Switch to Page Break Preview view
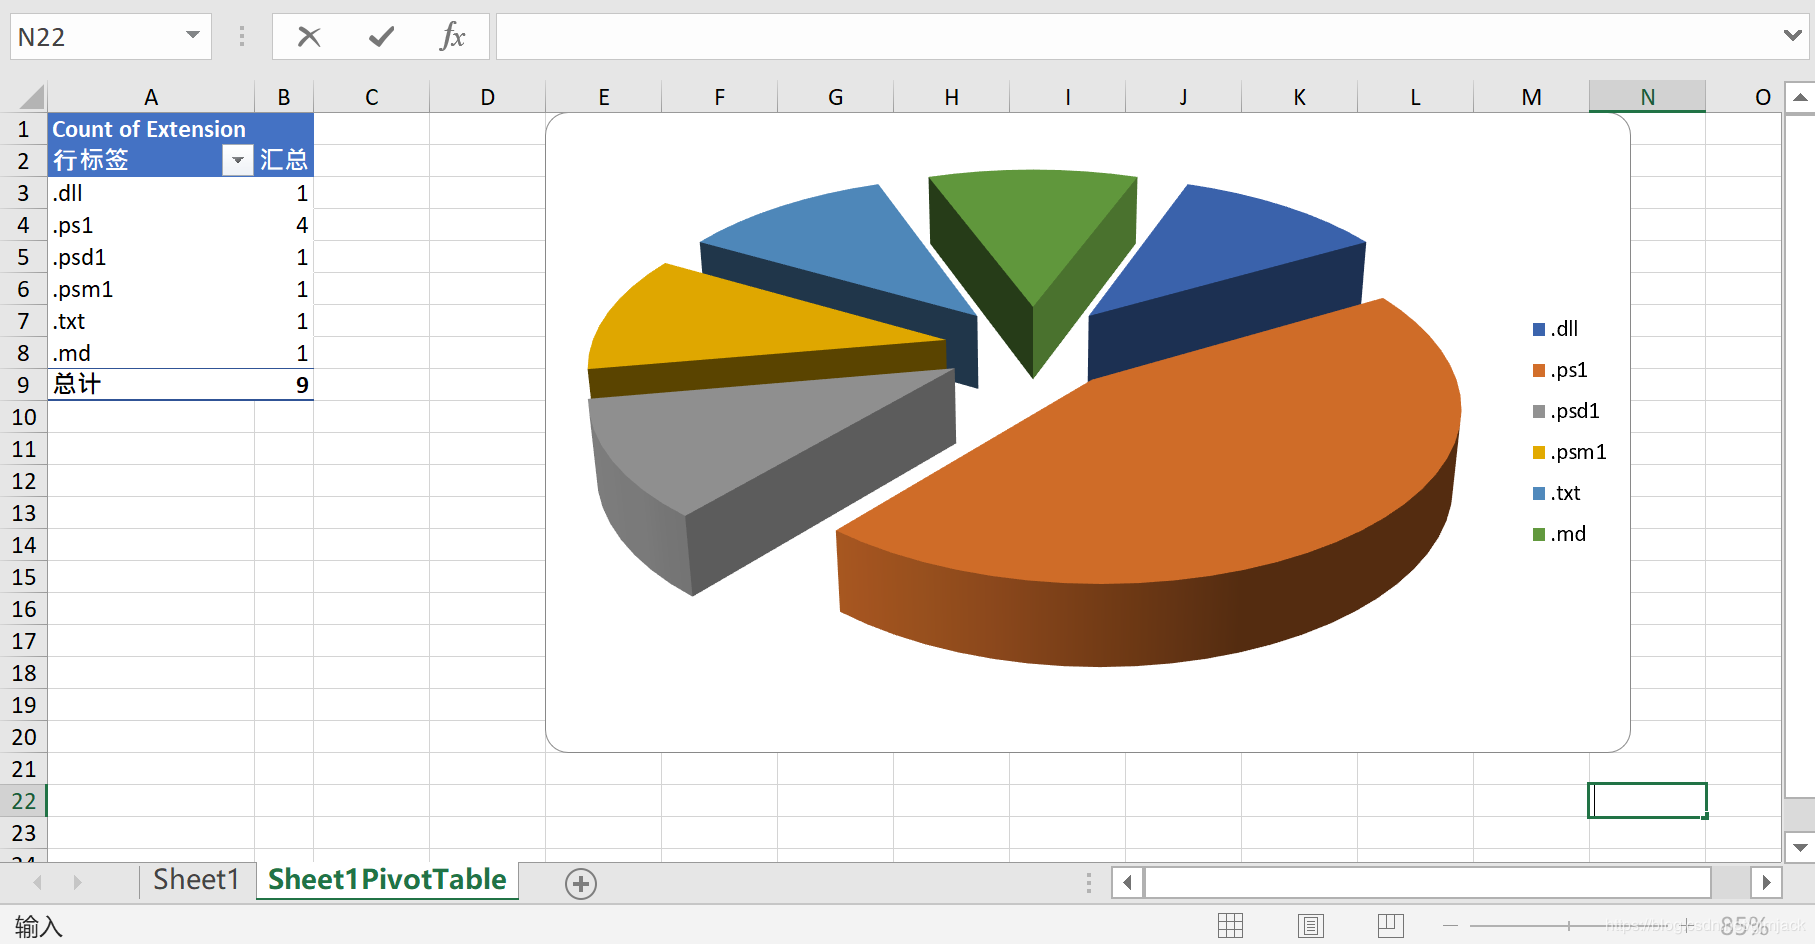The height and width of the screenshot is (944, 1815). coord(1391,926)
